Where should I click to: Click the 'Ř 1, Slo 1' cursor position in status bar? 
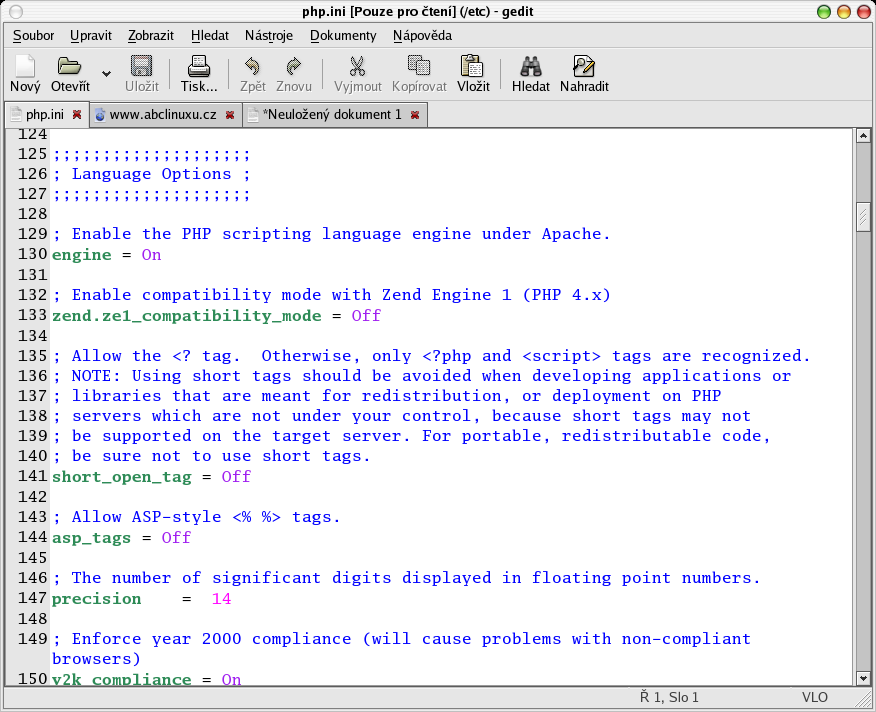[x=669, y=697]
